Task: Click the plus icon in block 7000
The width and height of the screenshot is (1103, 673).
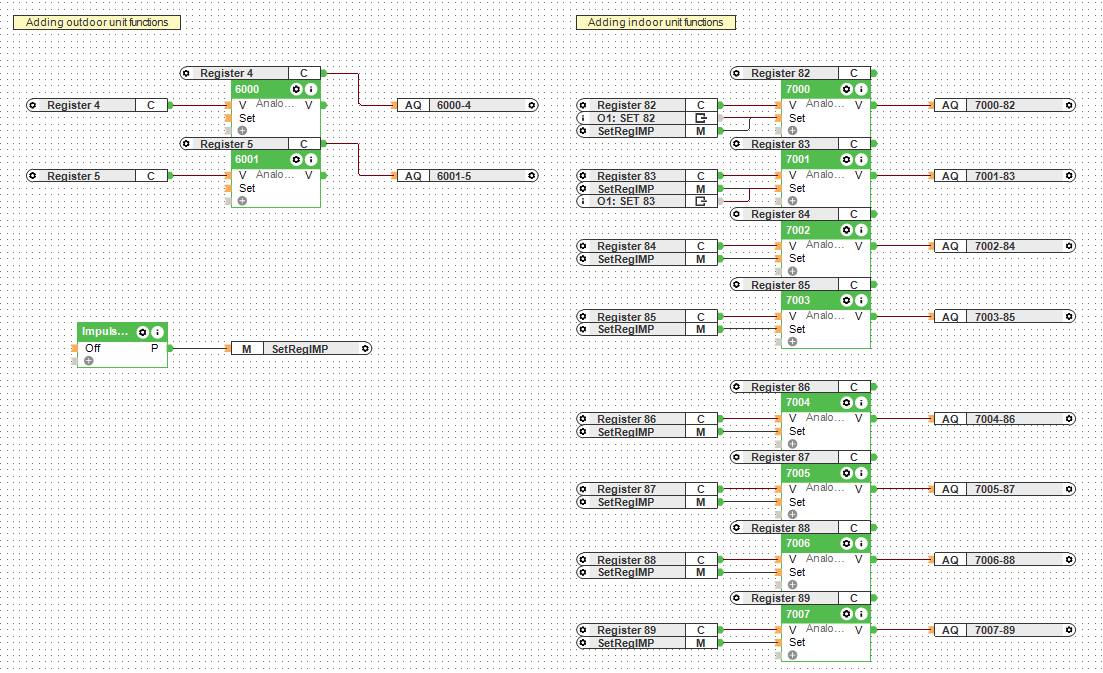Action: point(792,131)
